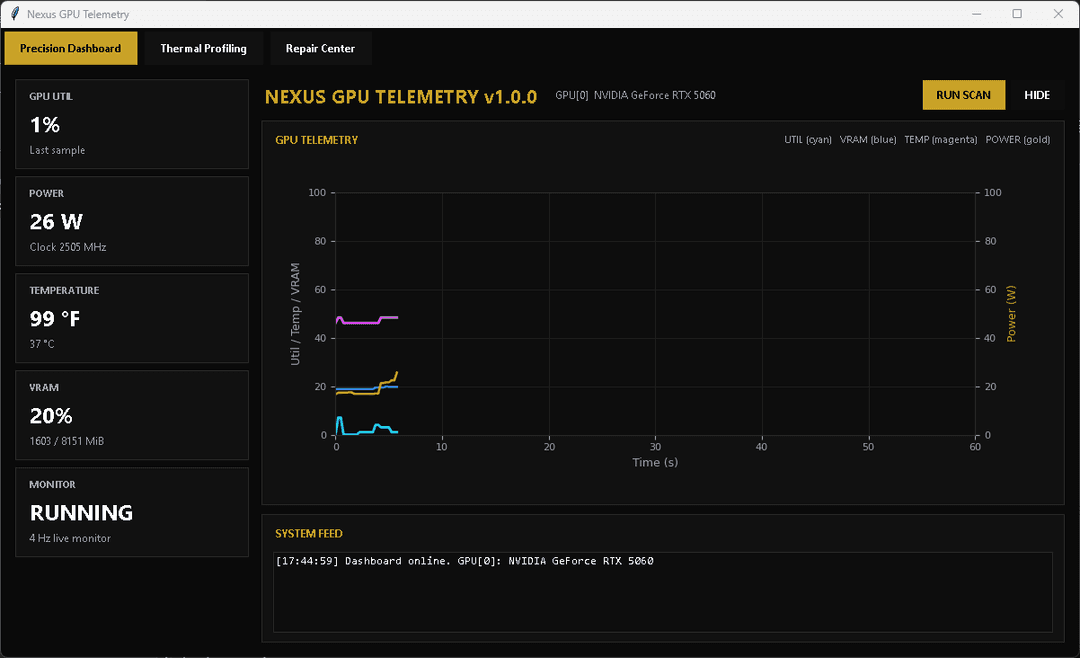Viewport: 1080px width, 658px height.
Task: Switch to the Precision Dashboard tab
Action: click(x=71, y=48)
